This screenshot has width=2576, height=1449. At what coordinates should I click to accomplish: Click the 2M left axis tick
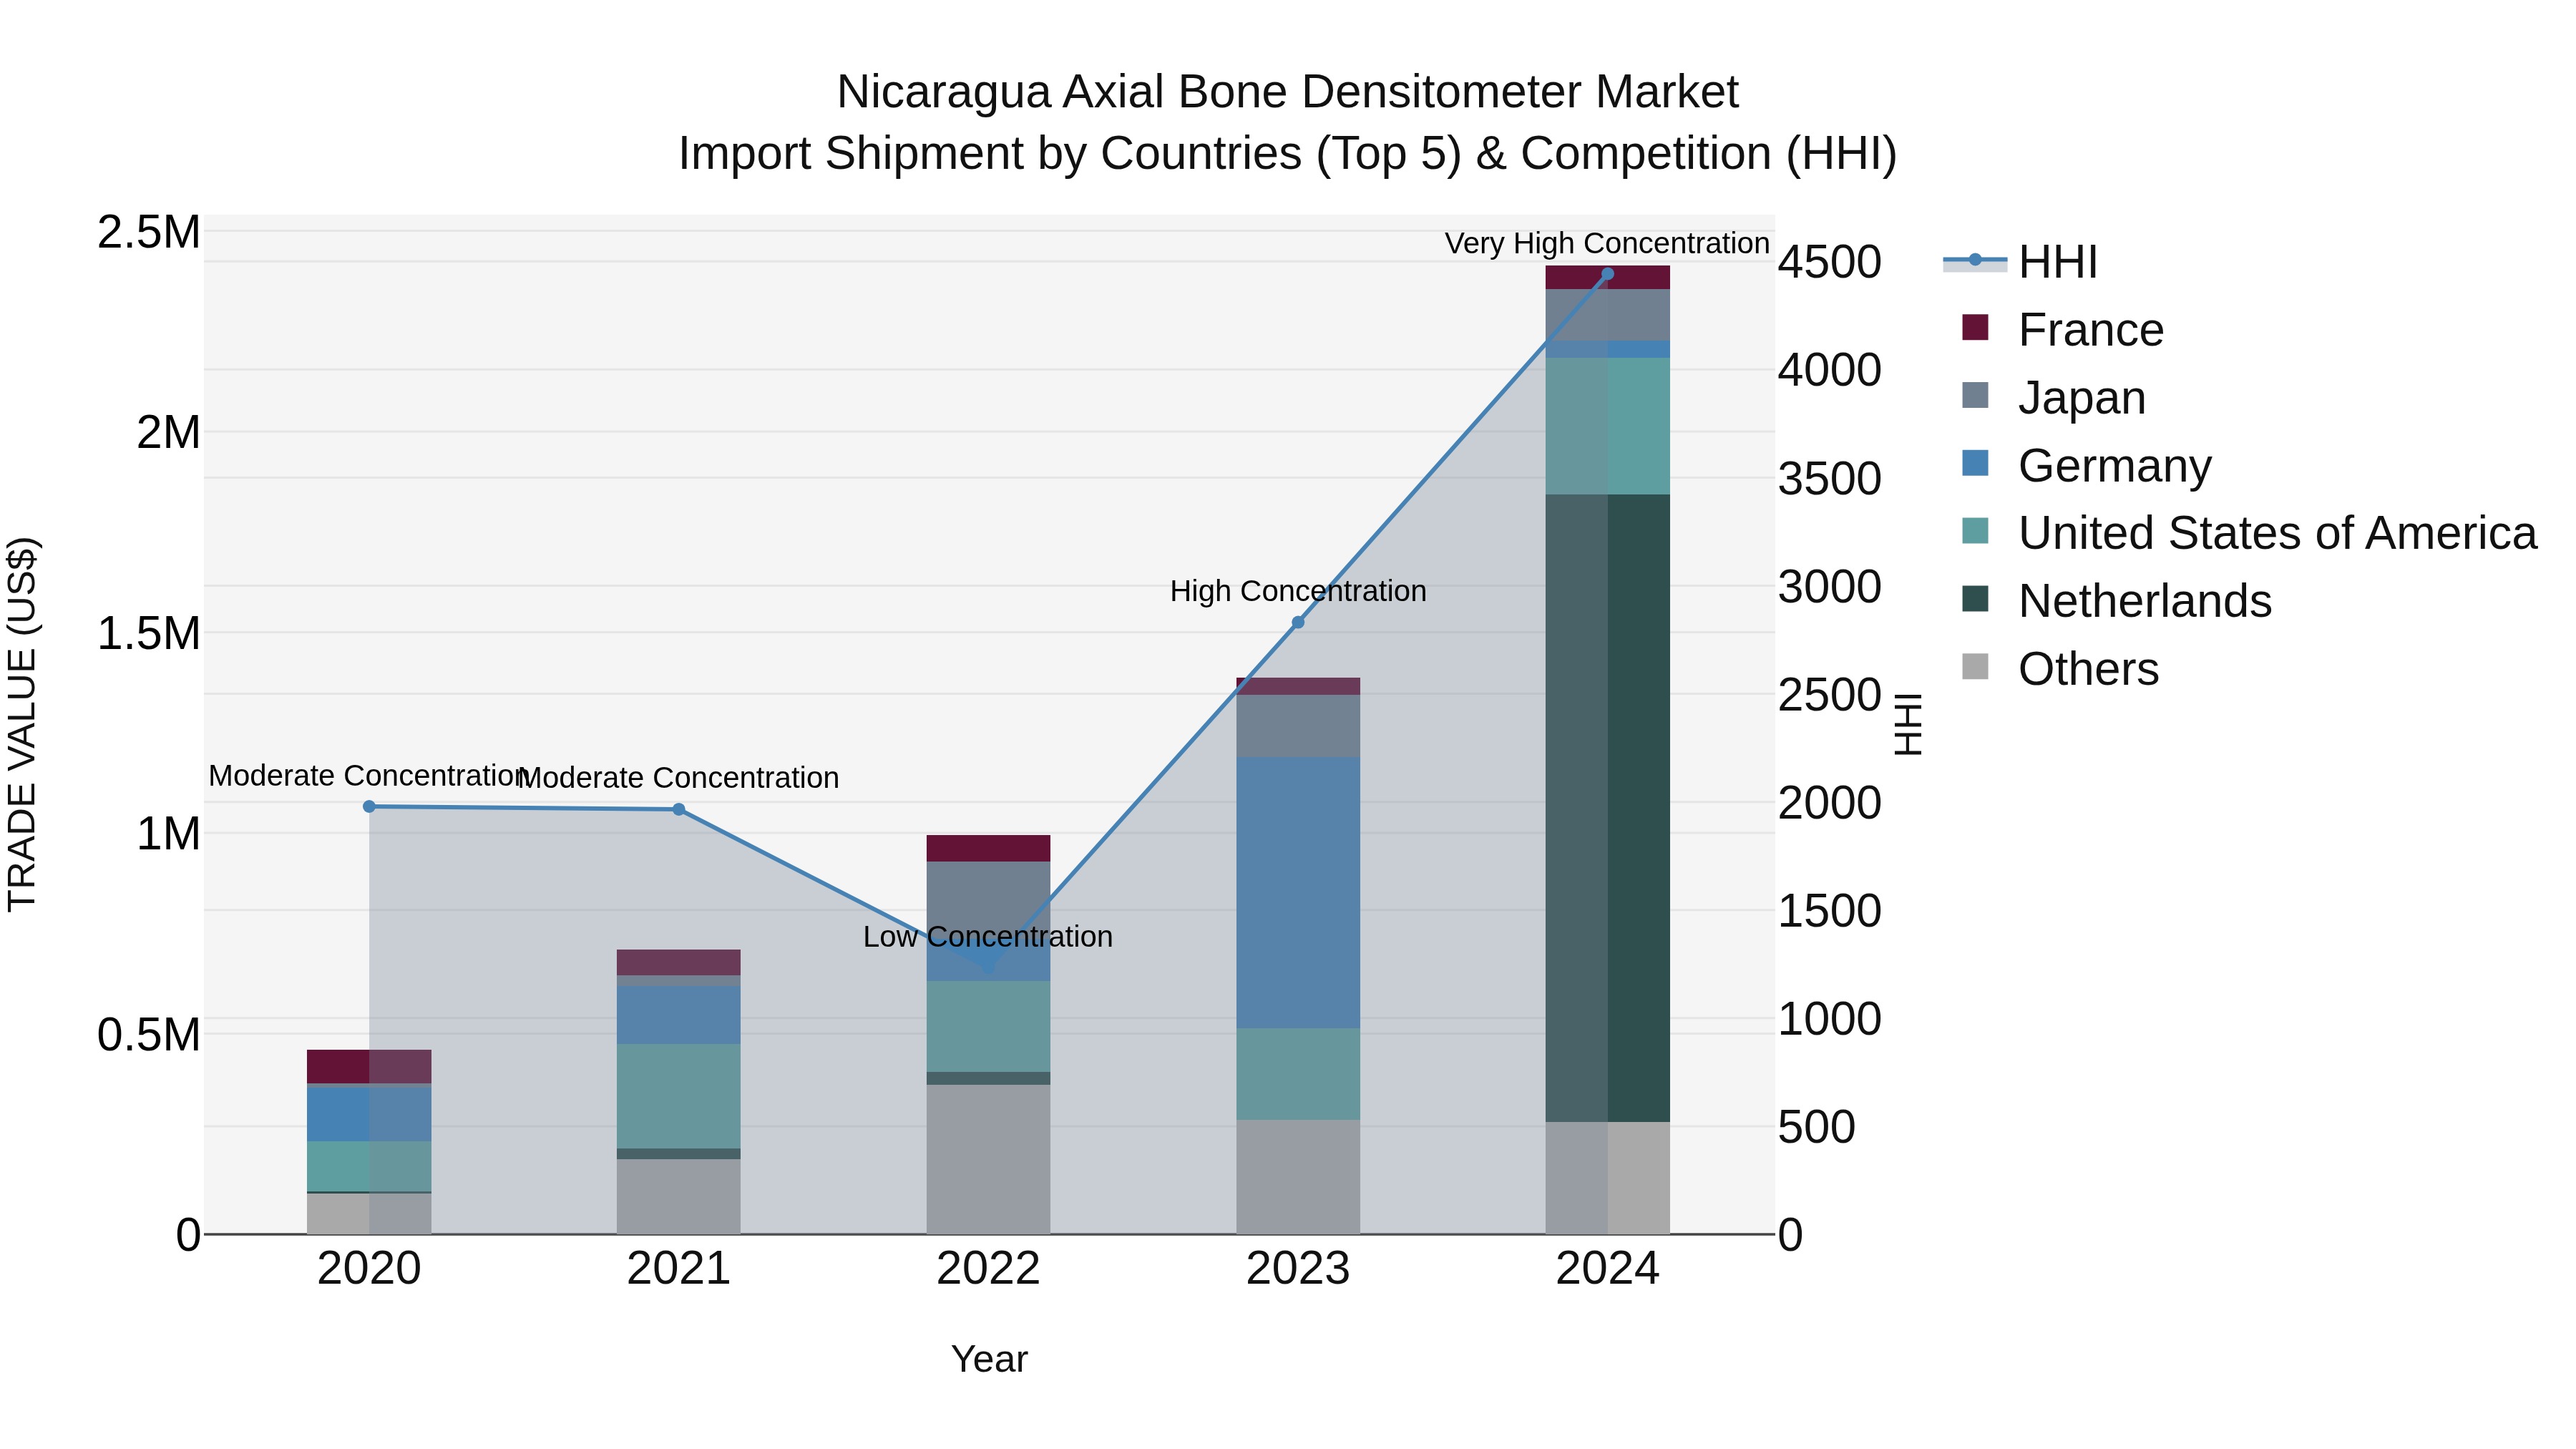pos(168,433)
